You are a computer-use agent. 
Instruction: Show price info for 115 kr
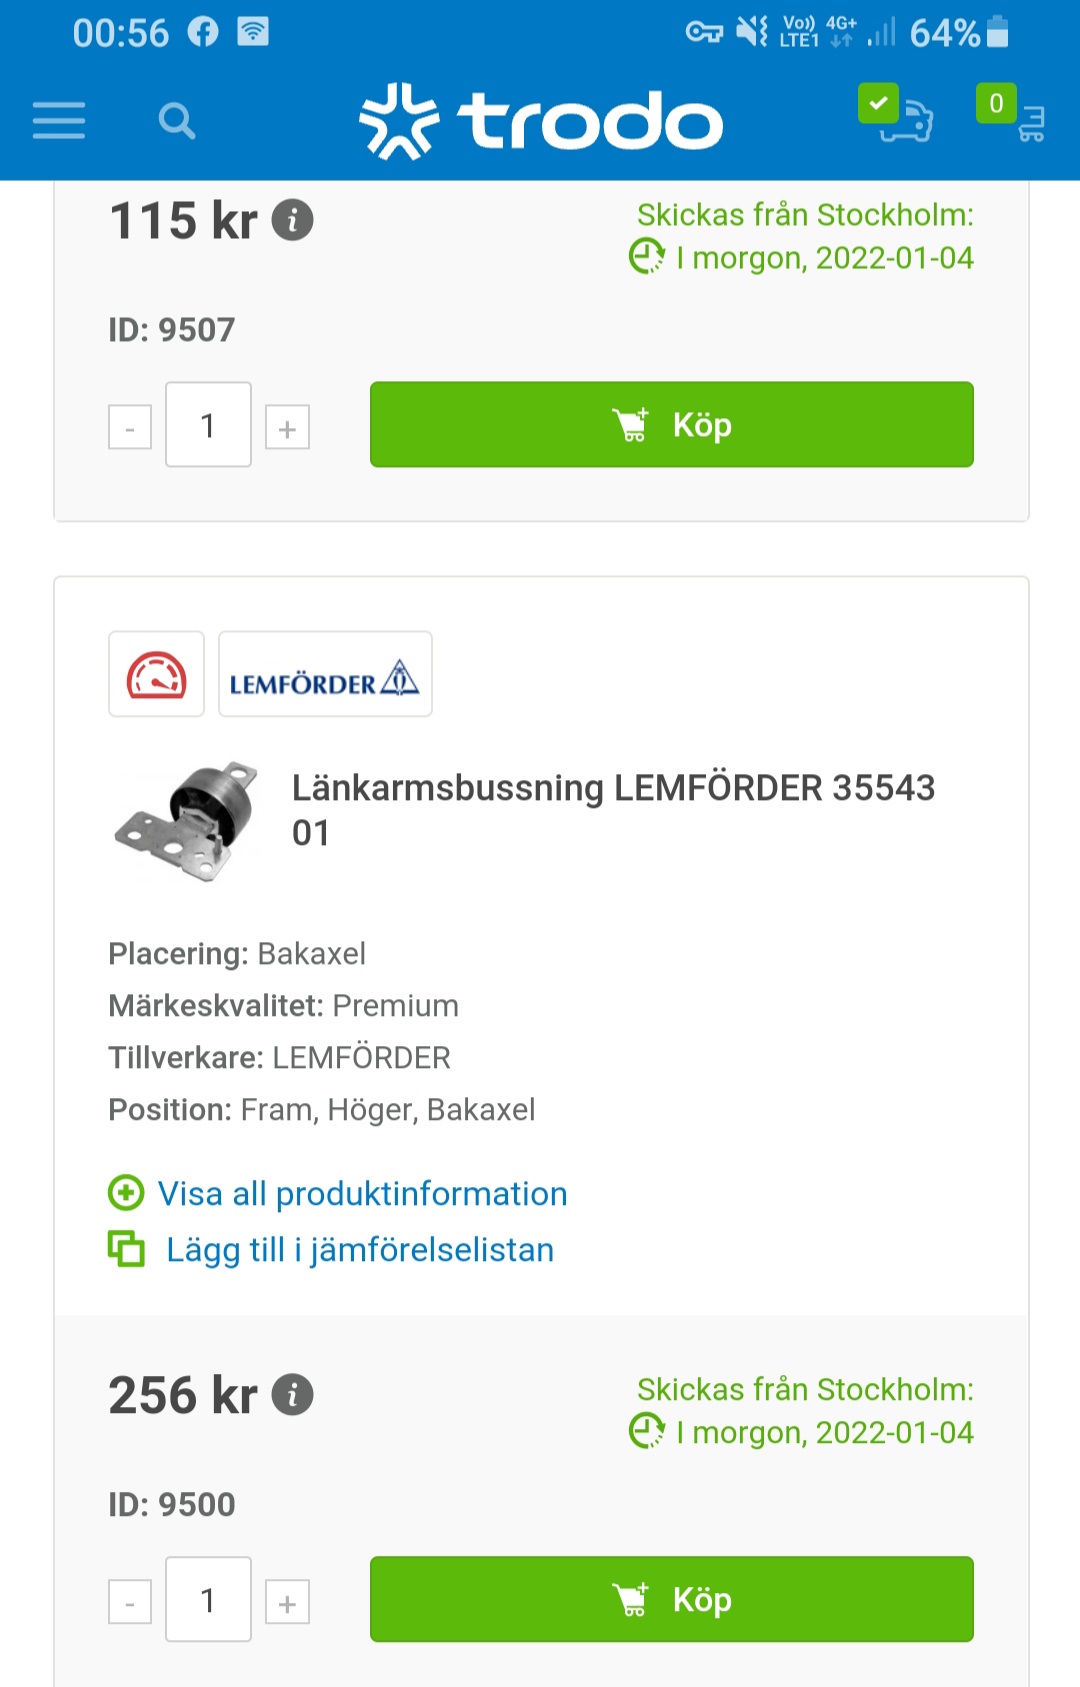tap(293, 221)
